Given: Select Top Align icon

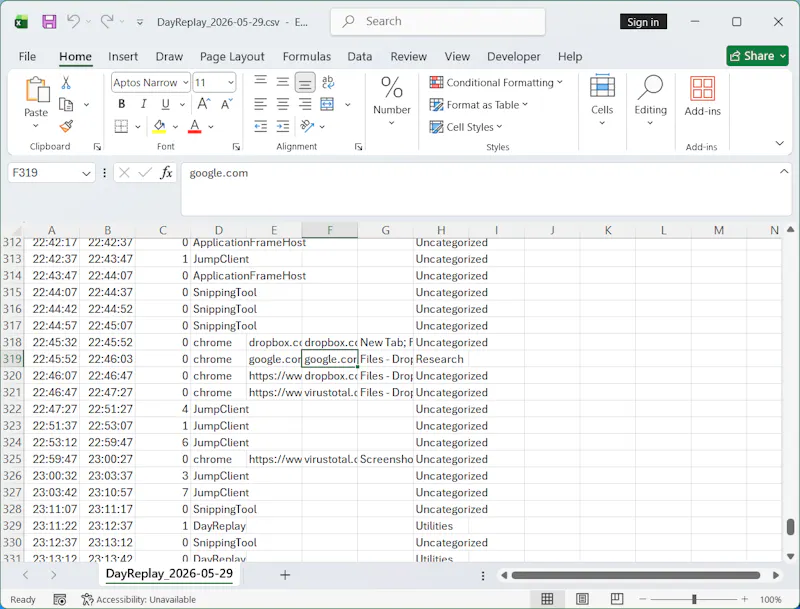Looking at the screenshot, I should click(x=261, y=82).
